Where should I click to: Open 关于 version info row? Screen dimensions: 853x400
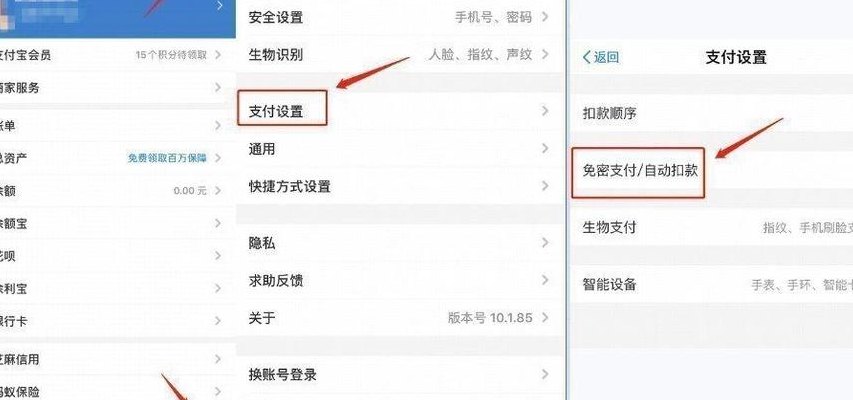pos(401,318)
